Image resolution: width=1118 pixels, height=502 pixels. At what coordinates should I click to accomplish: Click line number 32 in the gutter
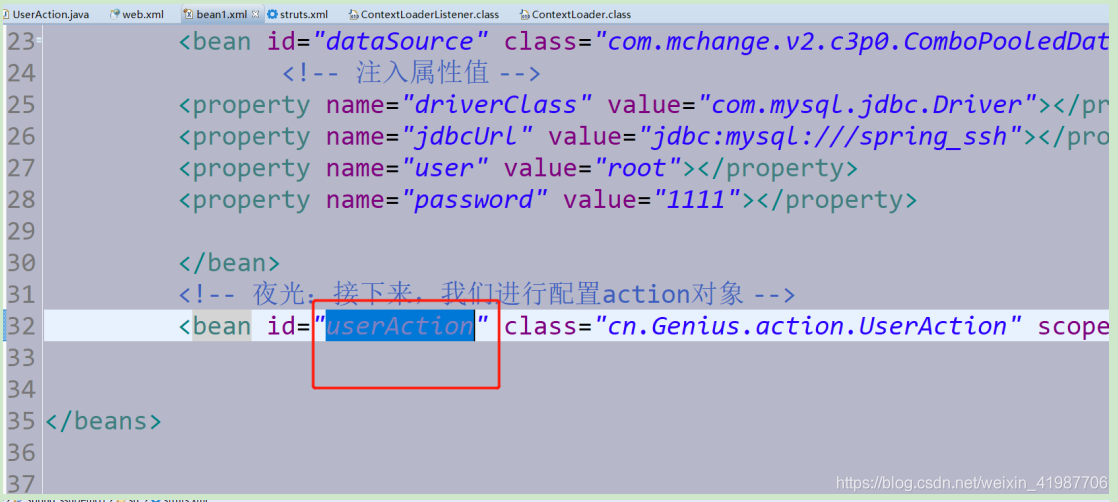pos(20,326)
